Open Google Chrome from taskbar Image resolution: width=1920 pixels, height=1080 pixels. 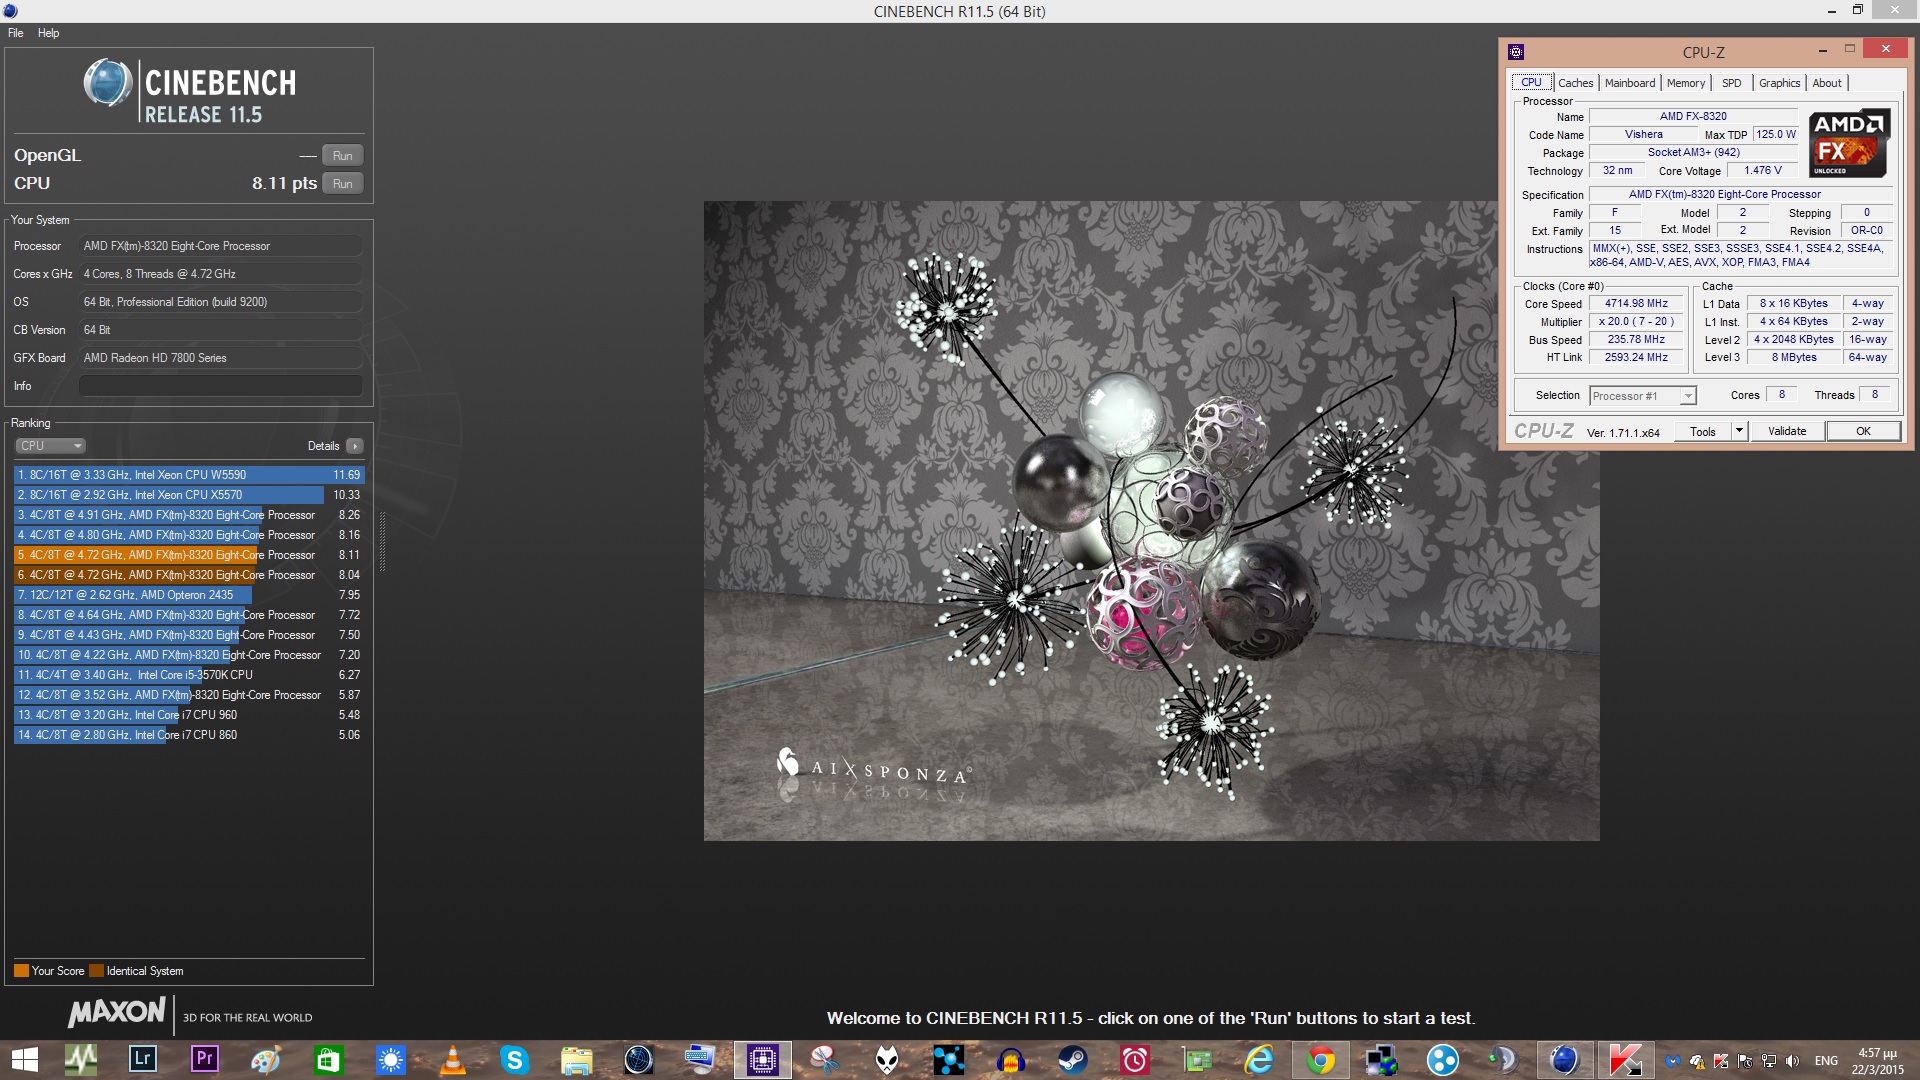point(1321,1060)
